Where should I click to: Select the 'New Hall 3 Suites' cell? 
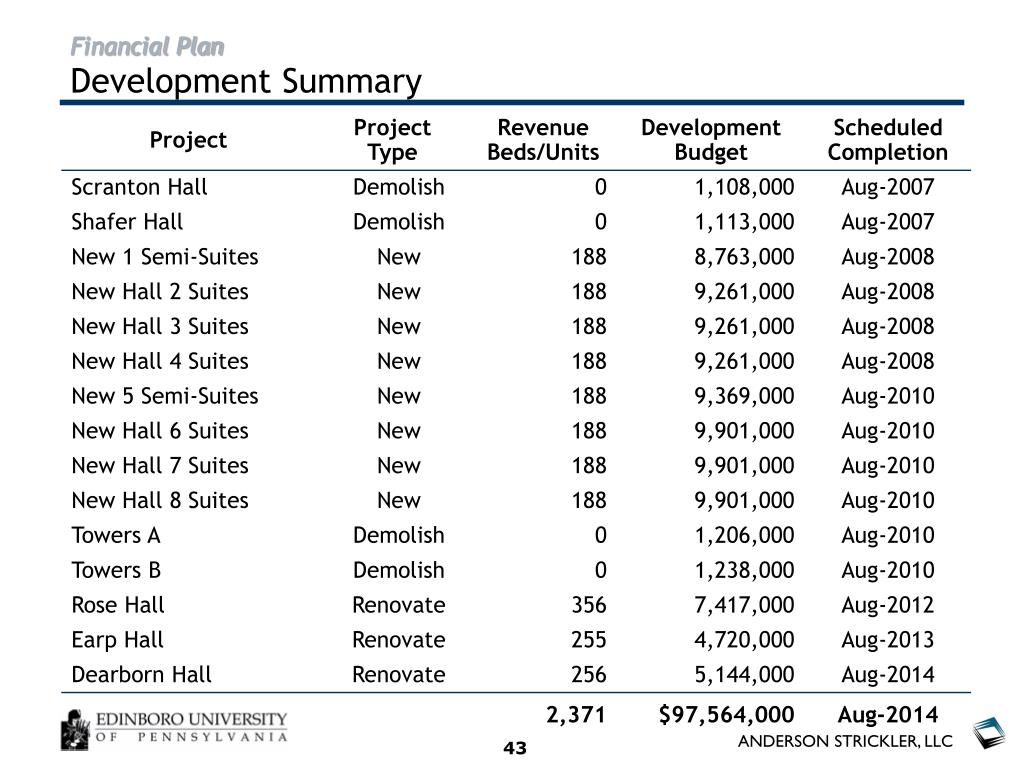tap(160, 327)
